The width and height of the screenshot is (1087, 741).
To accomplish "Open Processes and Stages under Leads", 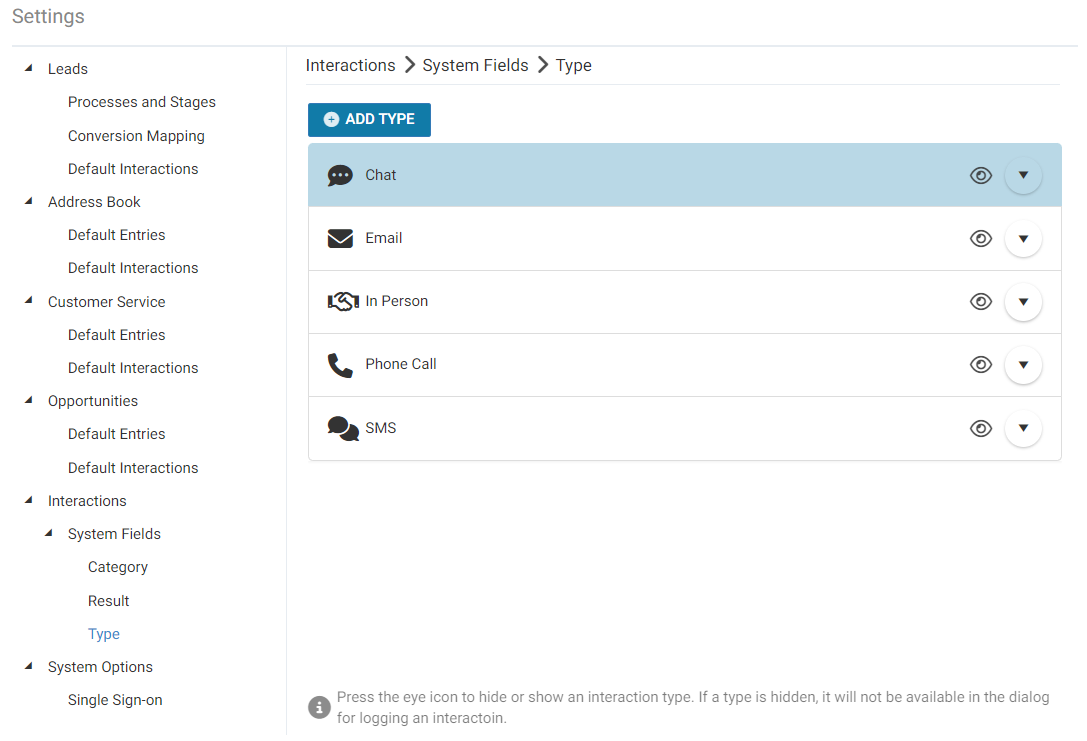I will (141, 102).
